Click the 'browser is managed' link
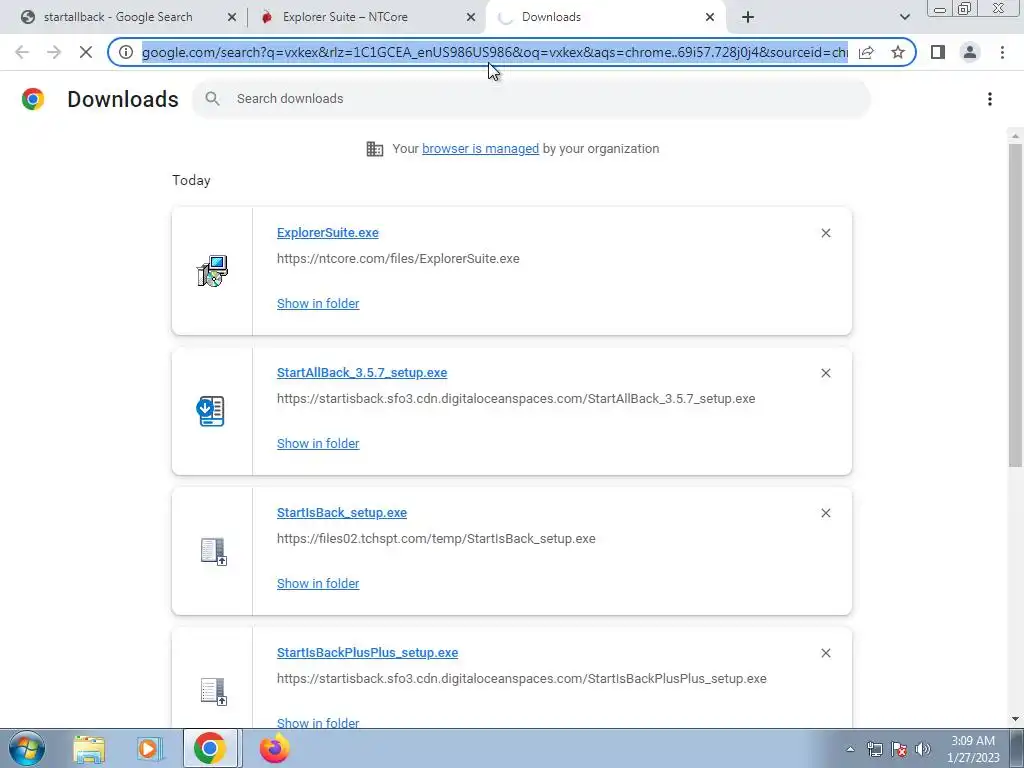 pyautogui.click(x=481, y=149)
